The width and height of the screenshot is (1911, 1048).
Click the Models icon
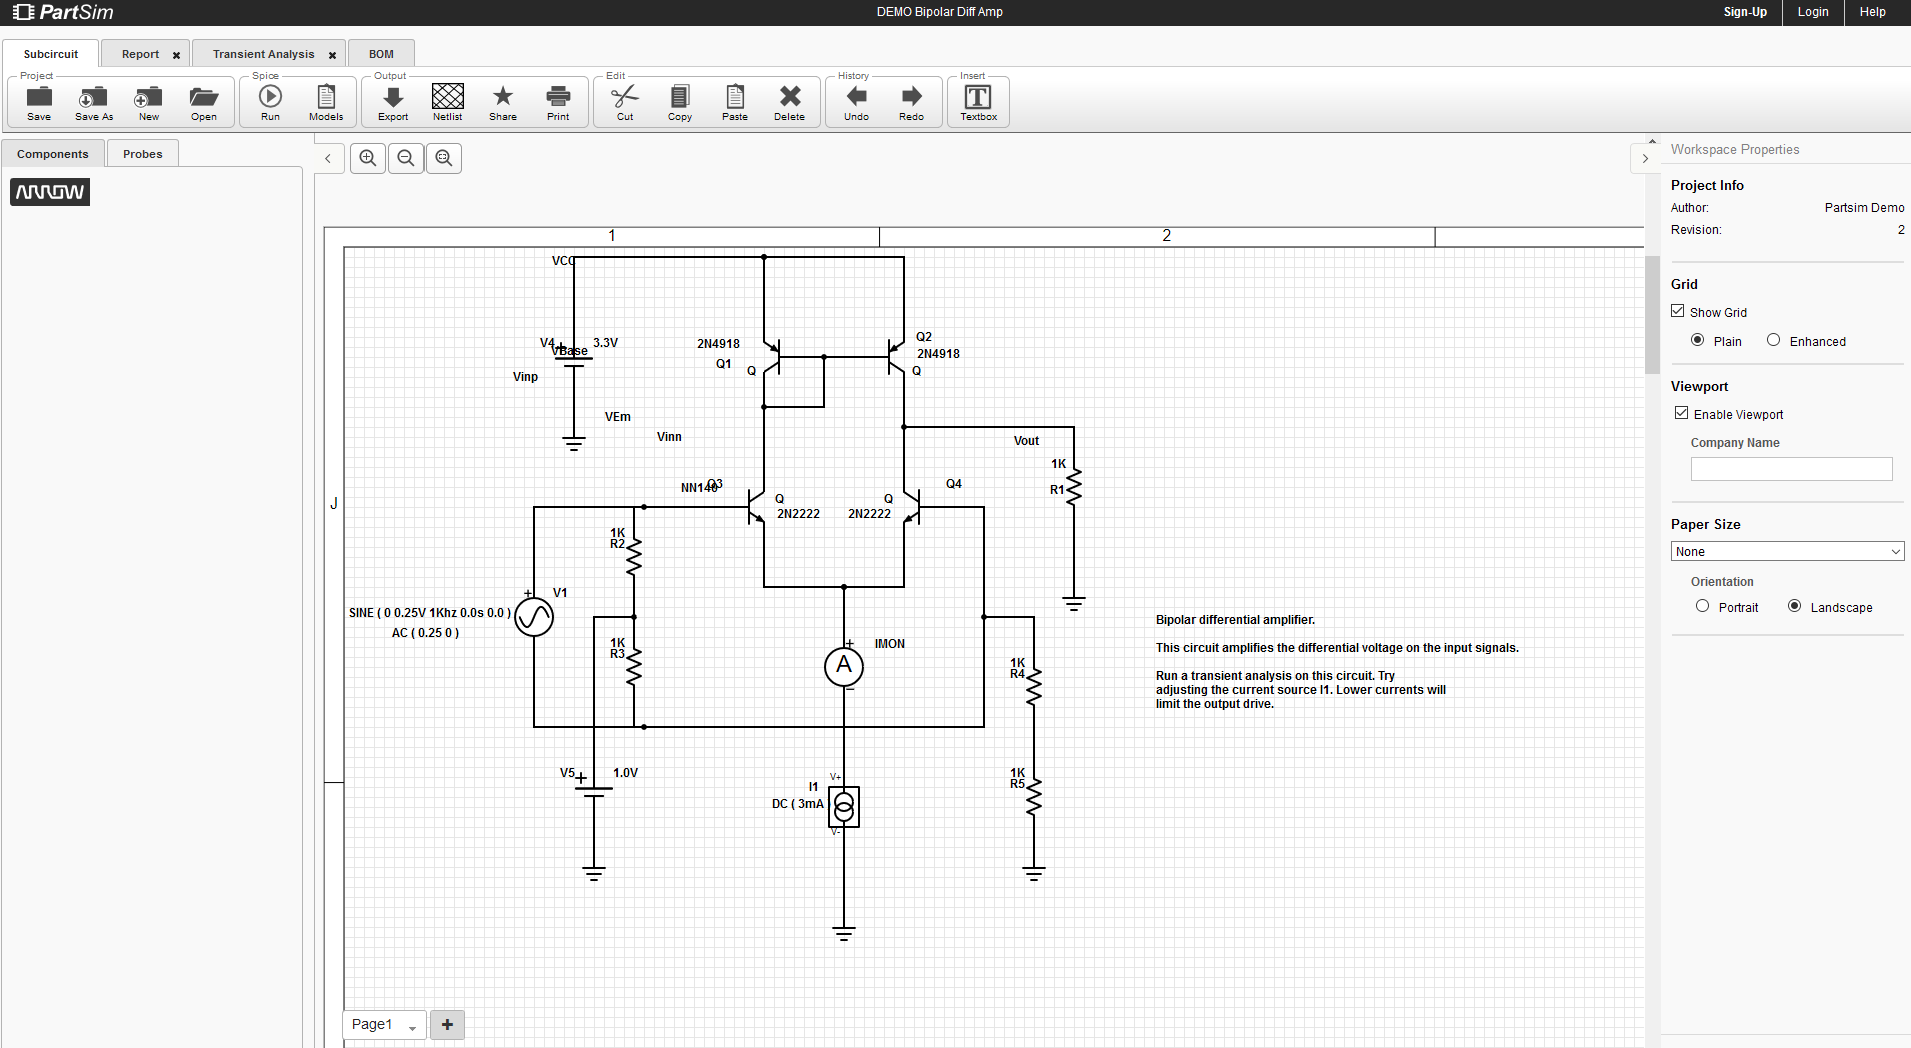(326, 101)
